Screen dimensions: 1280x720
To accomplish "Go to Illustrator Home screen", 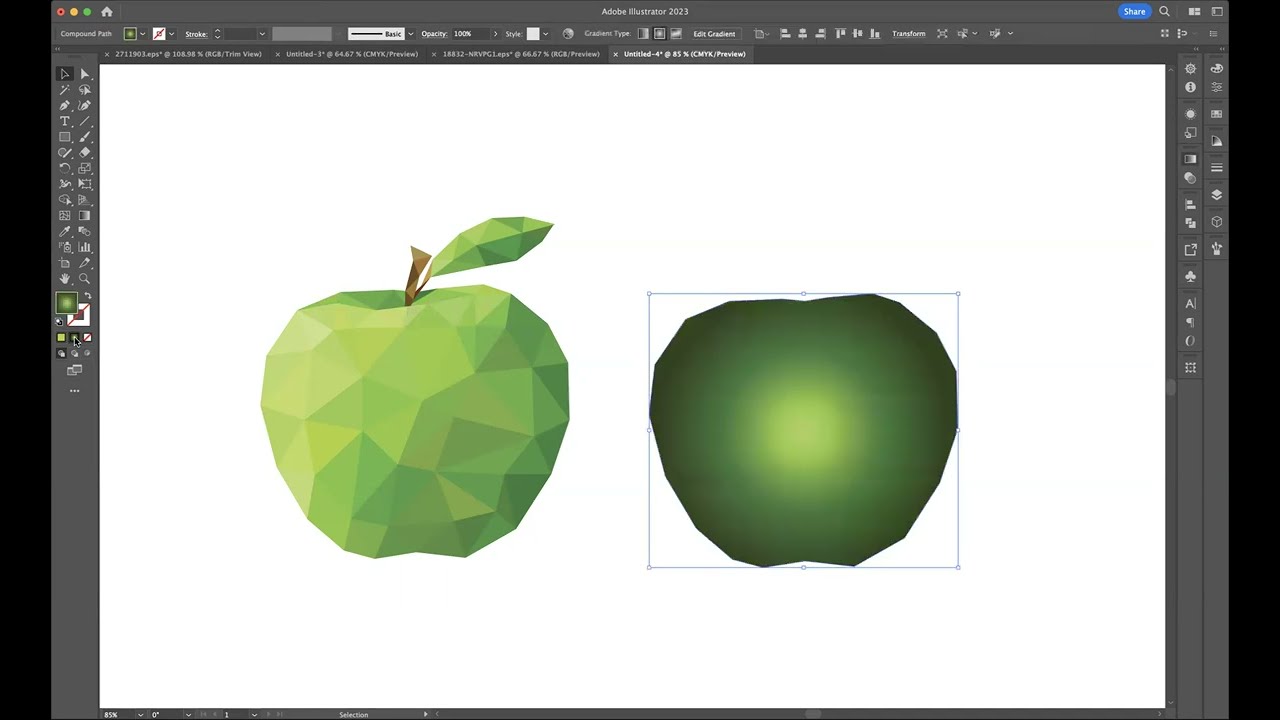I will coord(107,12).
